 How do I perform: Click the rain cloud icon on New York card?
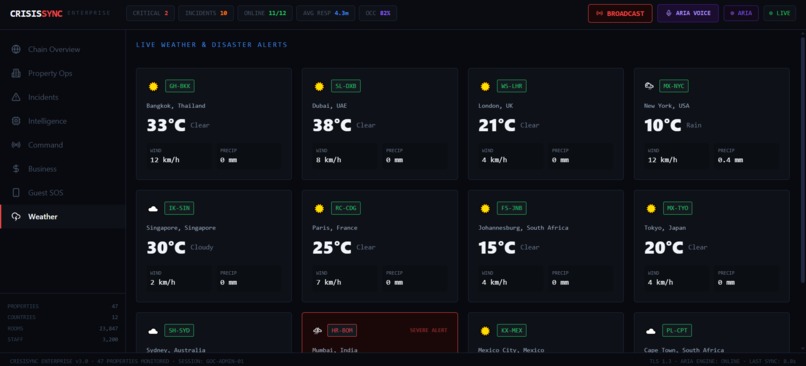tap(649, 86)
